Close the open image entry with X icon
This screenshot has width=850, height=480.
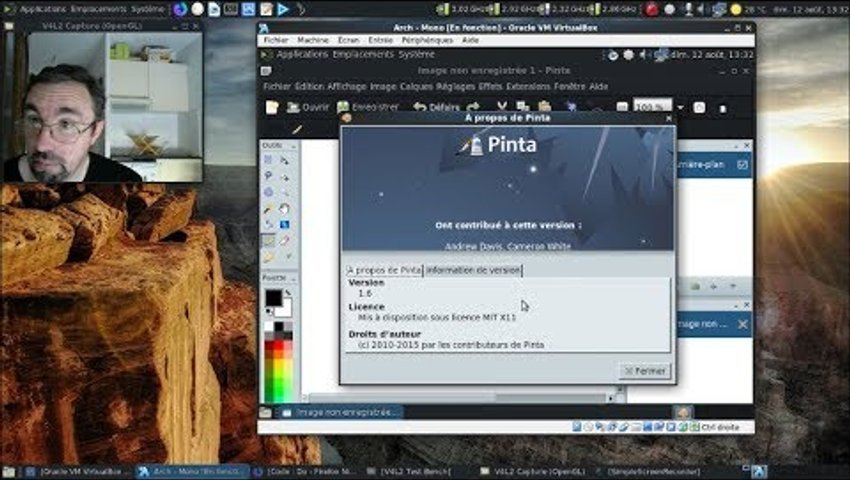point(743,324)
